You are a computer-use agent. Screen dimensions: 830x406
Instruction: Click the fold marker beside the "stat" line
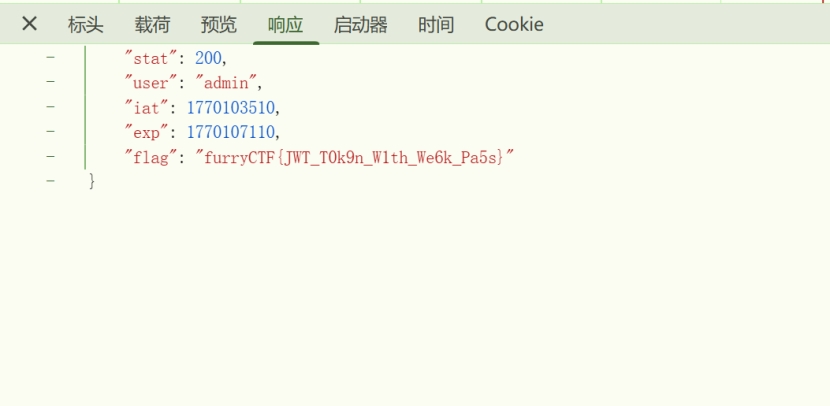tap(50, 58)
